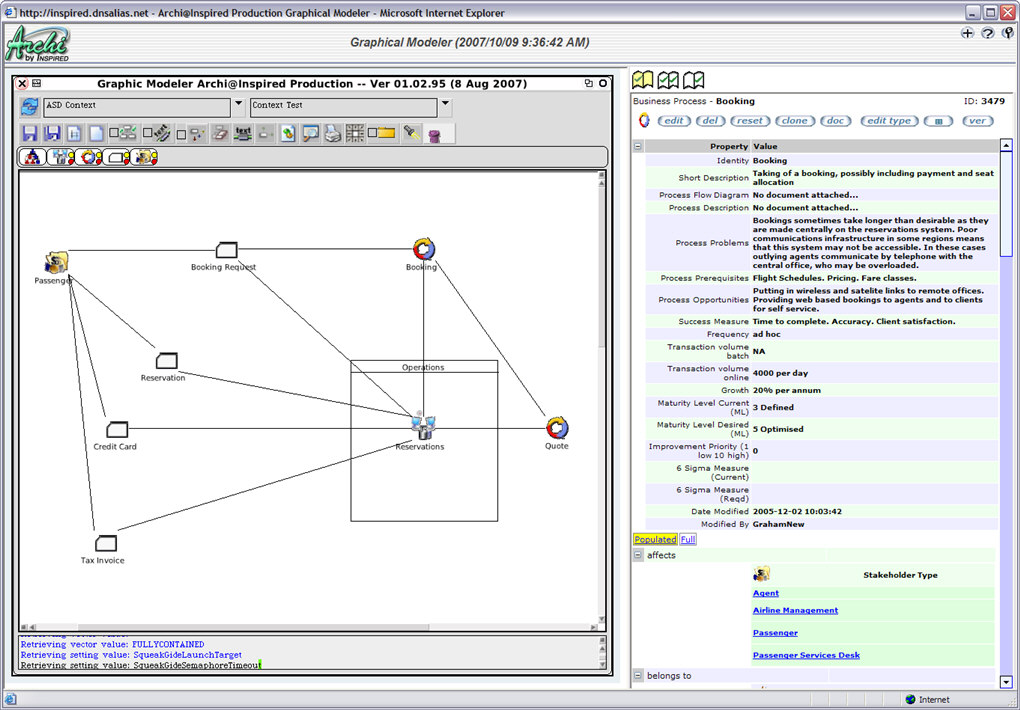This screenshot has width=1020, height=710.
Task: Click the printer icon in modeler toolbar
Action: [333, 133]
